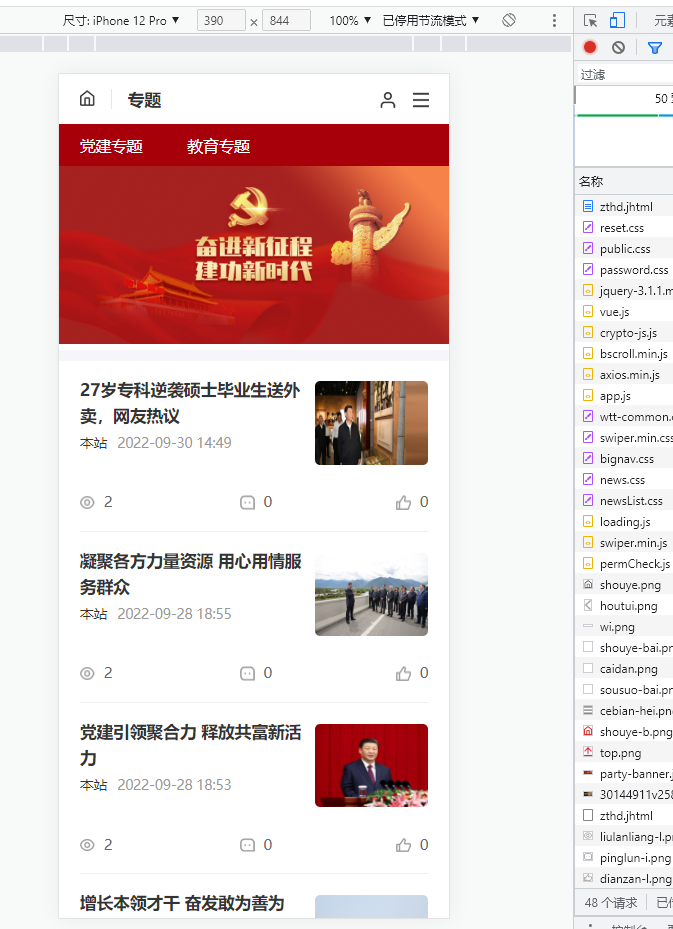Select password.css in the network list

[x=624, y=270]
